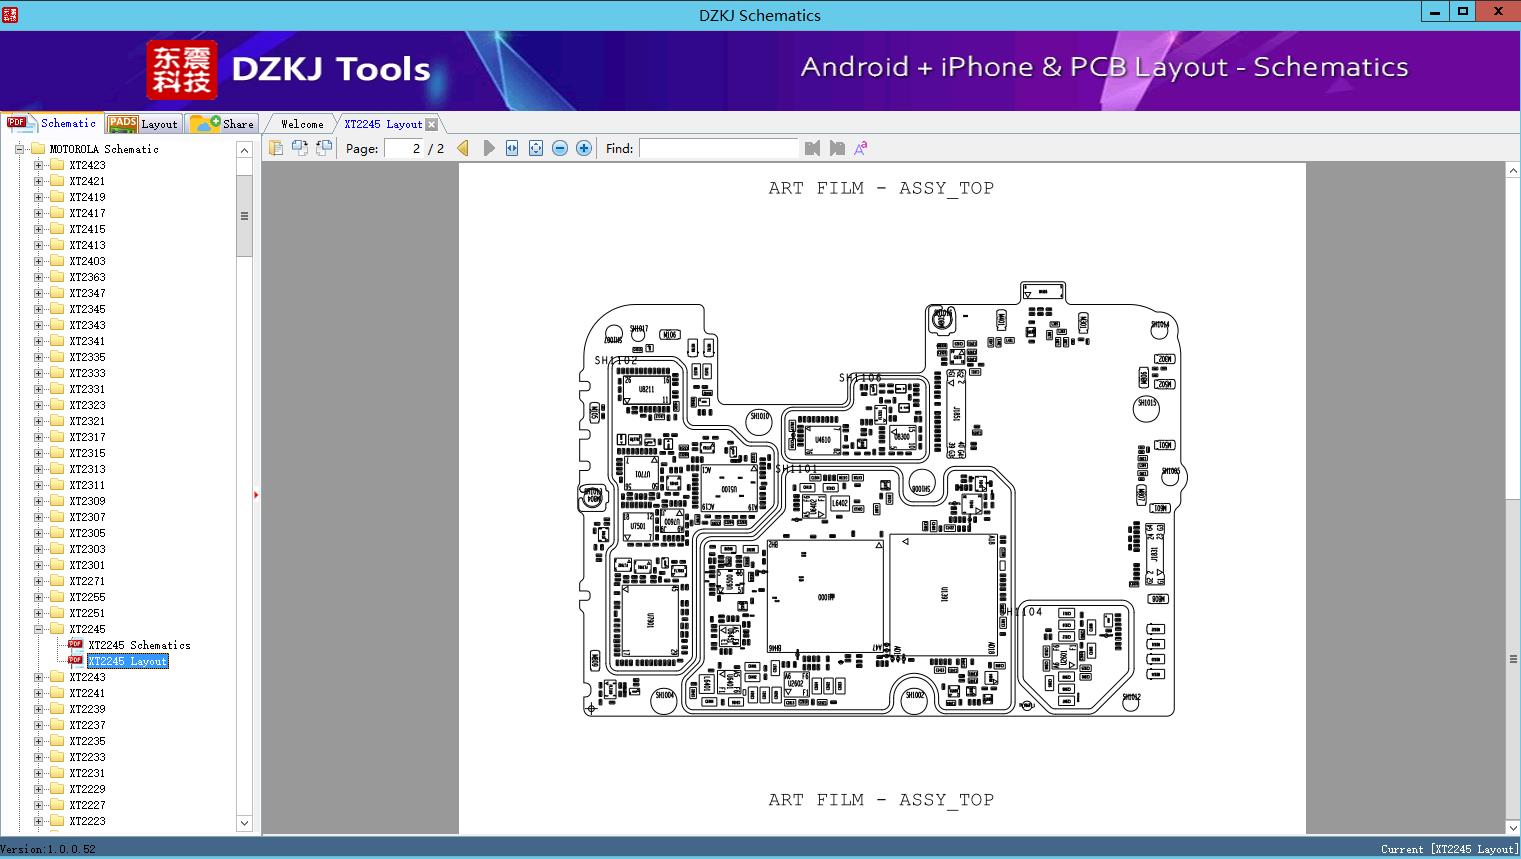Click the app icon in the title bar

9,15
